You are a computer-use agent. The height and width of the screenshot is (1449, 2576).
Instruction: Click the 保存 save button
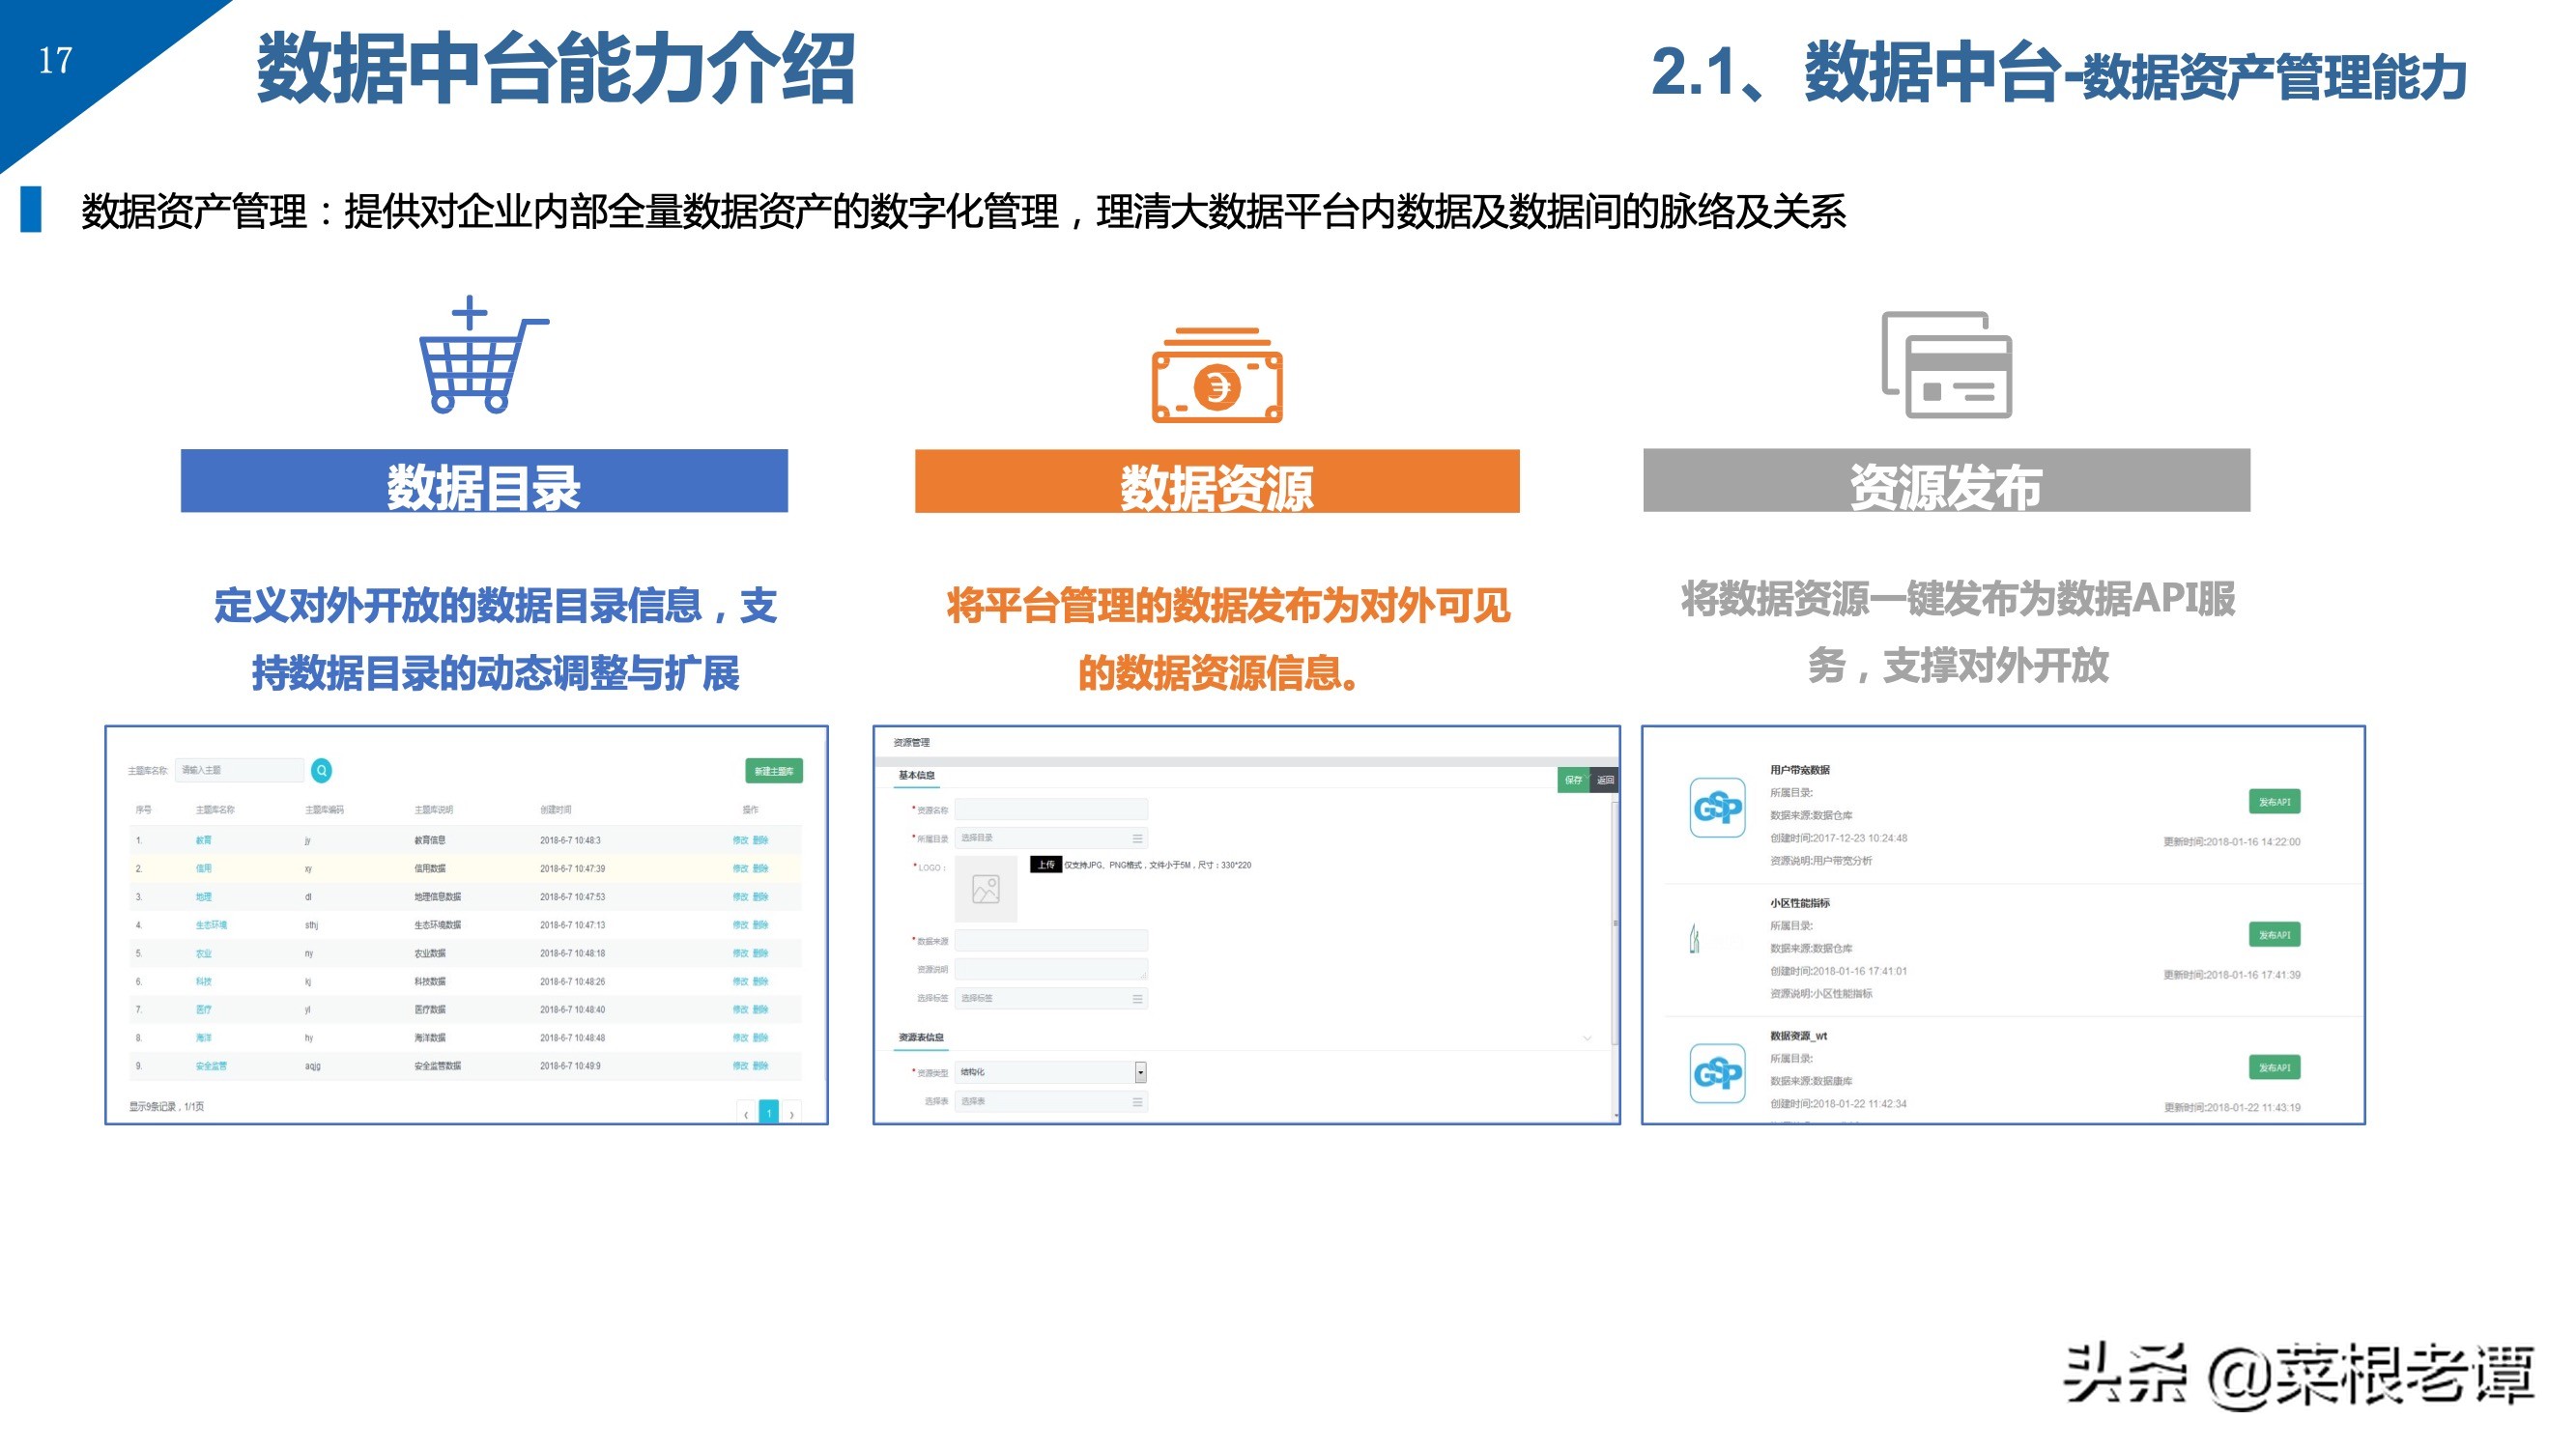1573,780
